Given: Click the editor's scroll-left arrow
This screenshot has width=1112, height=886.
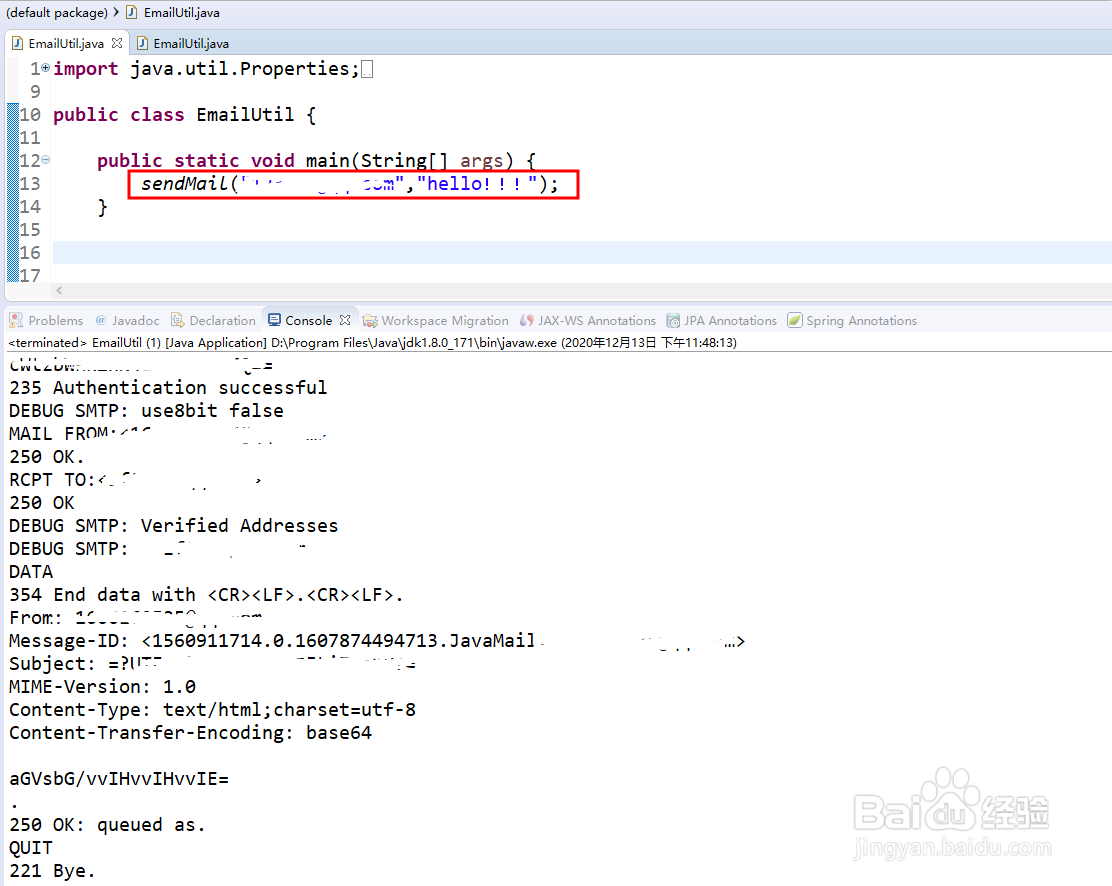Looking at the screenshot, I should point(60,290).
